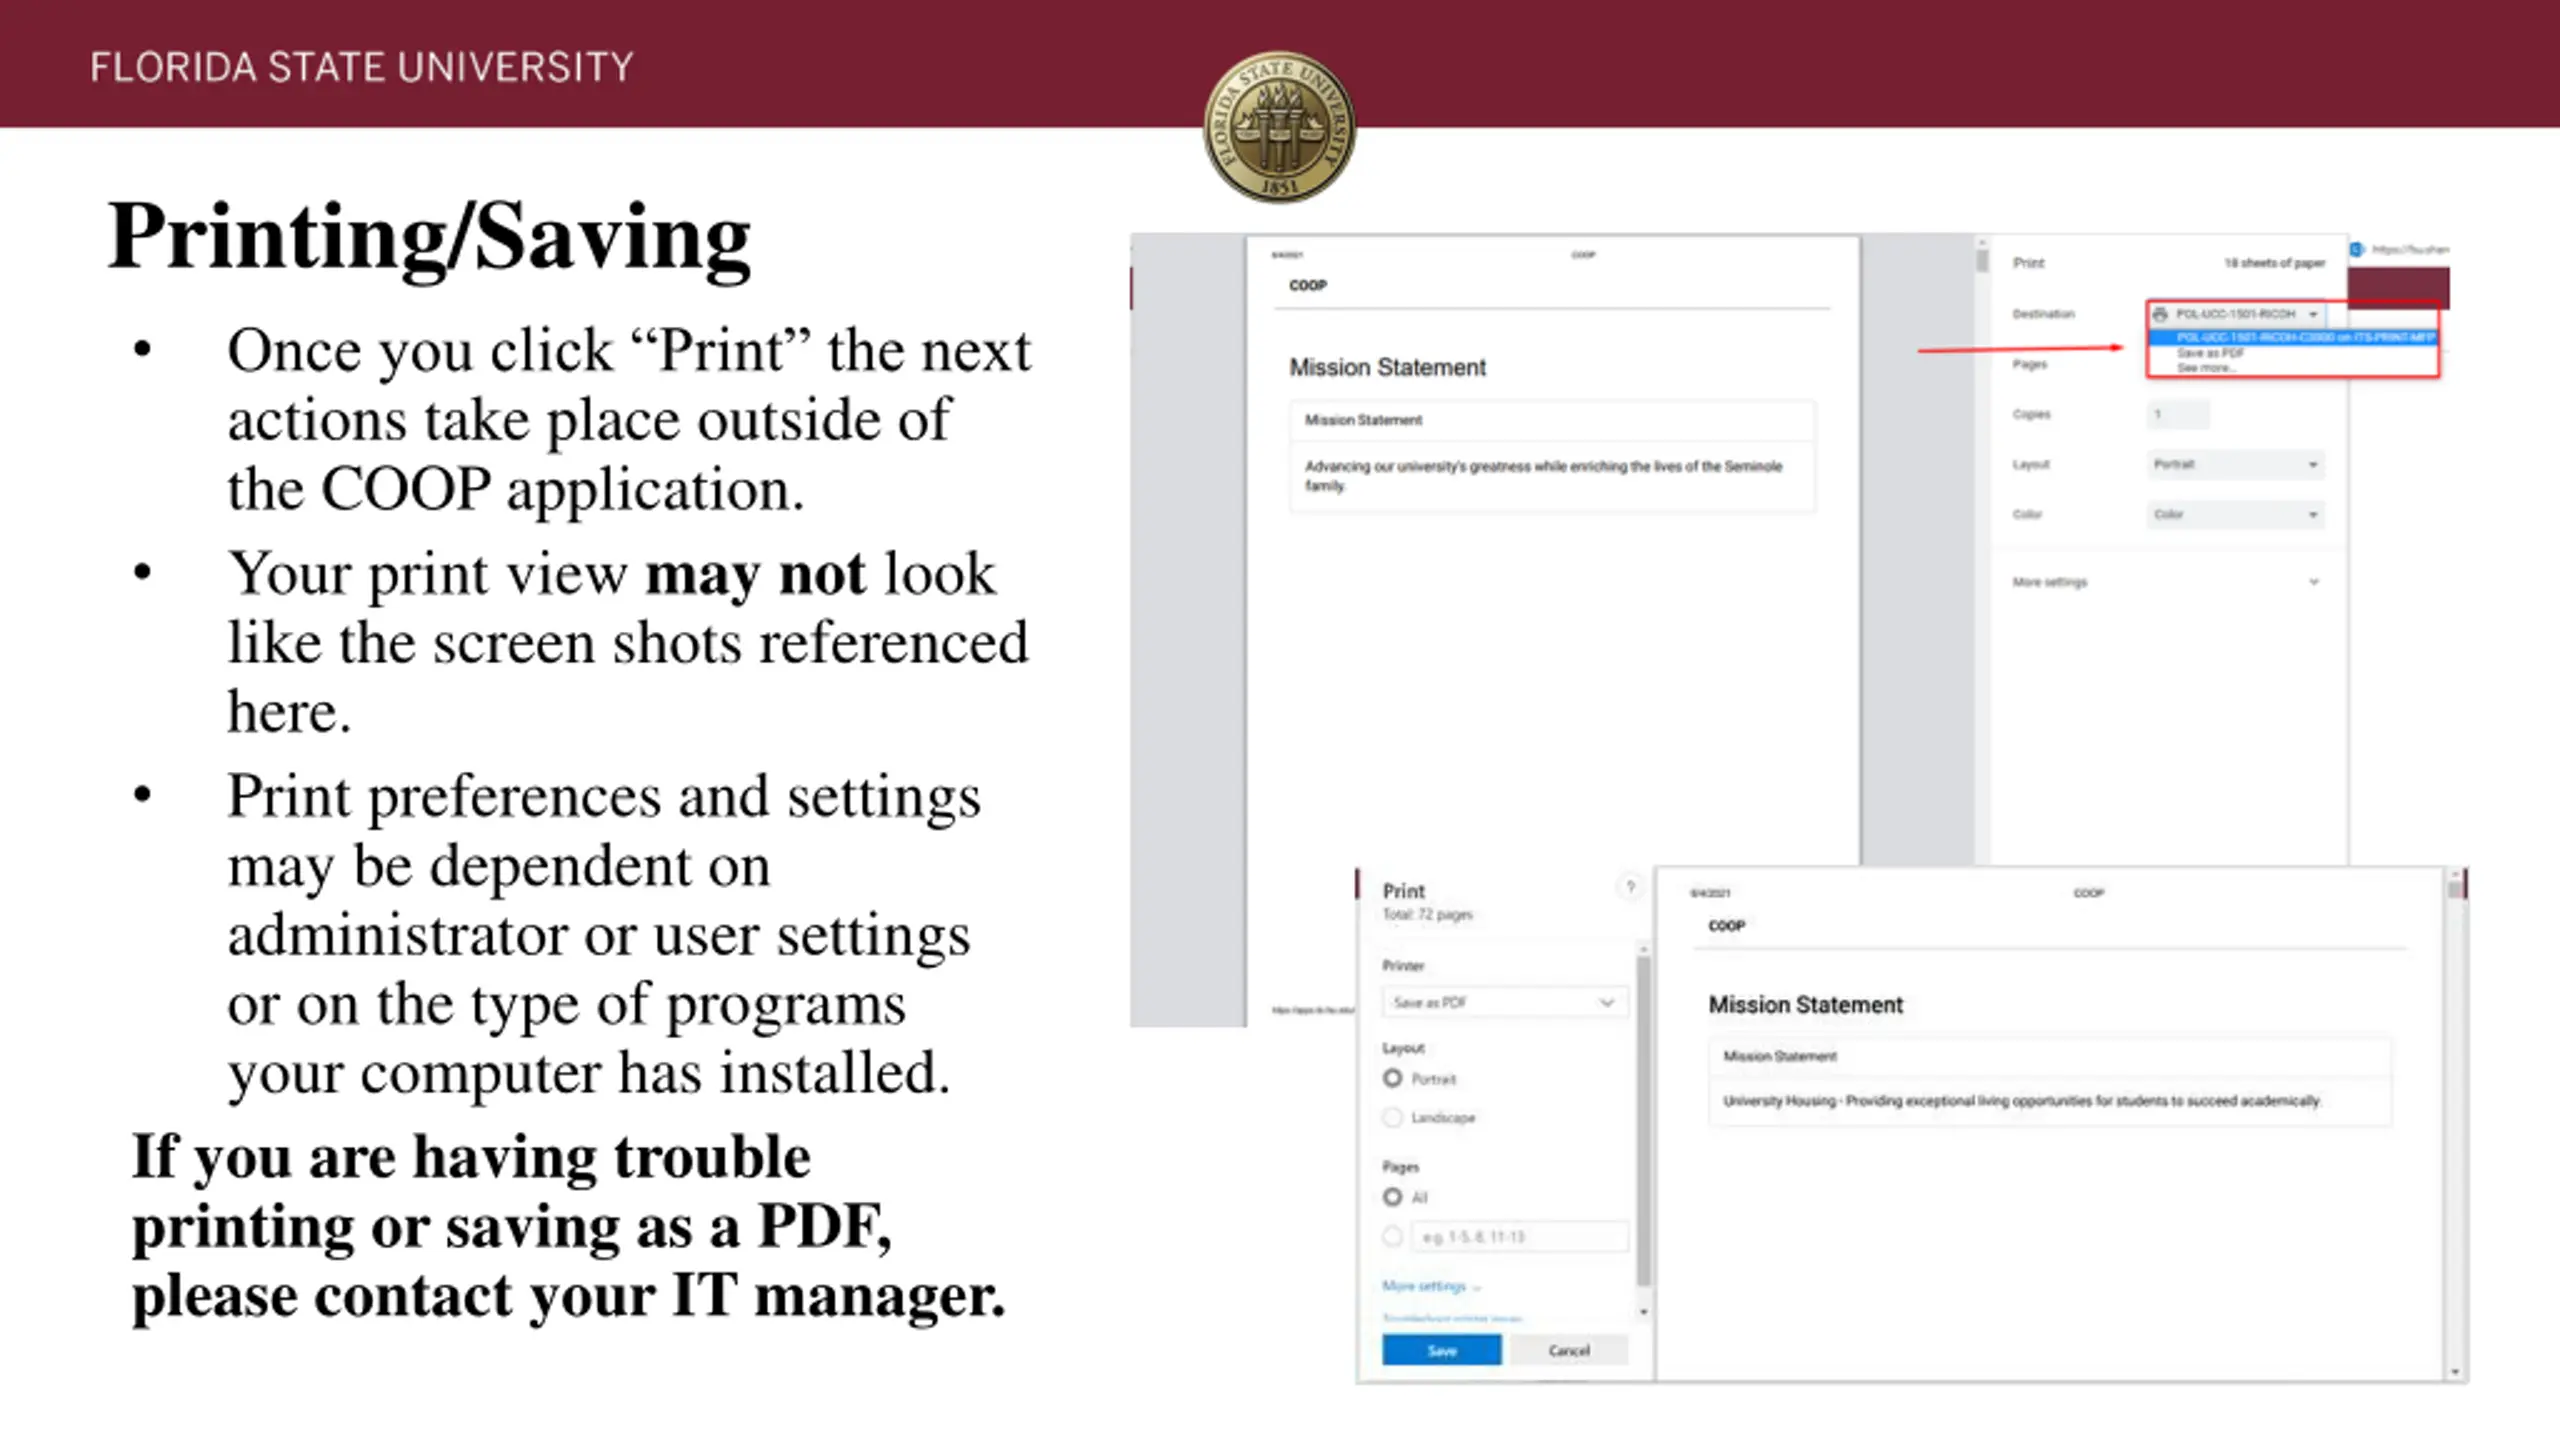Image resolution: width=2560 pixels, height=1440 pixels.
Task: Select the Landscape layout radio button
Action: click(x=1392, y=1117)
